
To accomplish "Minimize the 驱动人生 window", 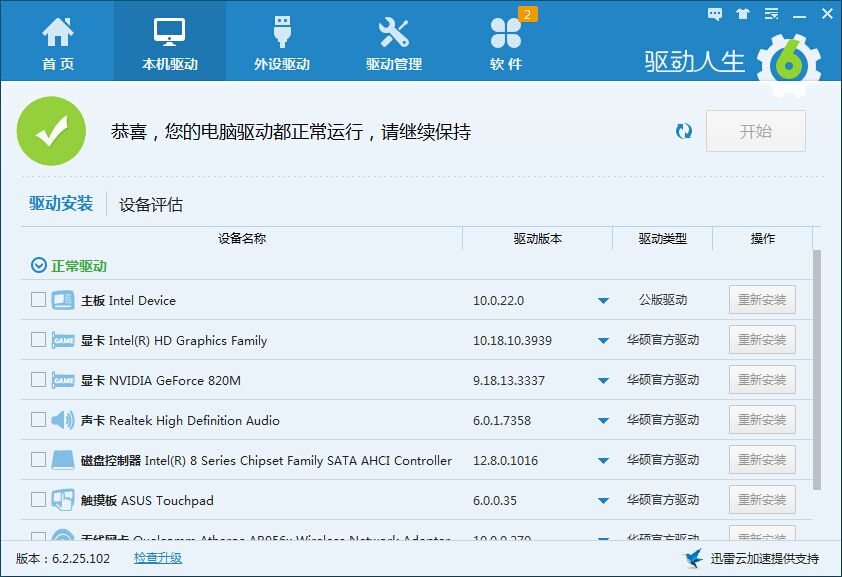I will pyautogui.click(x=800, y=15).
